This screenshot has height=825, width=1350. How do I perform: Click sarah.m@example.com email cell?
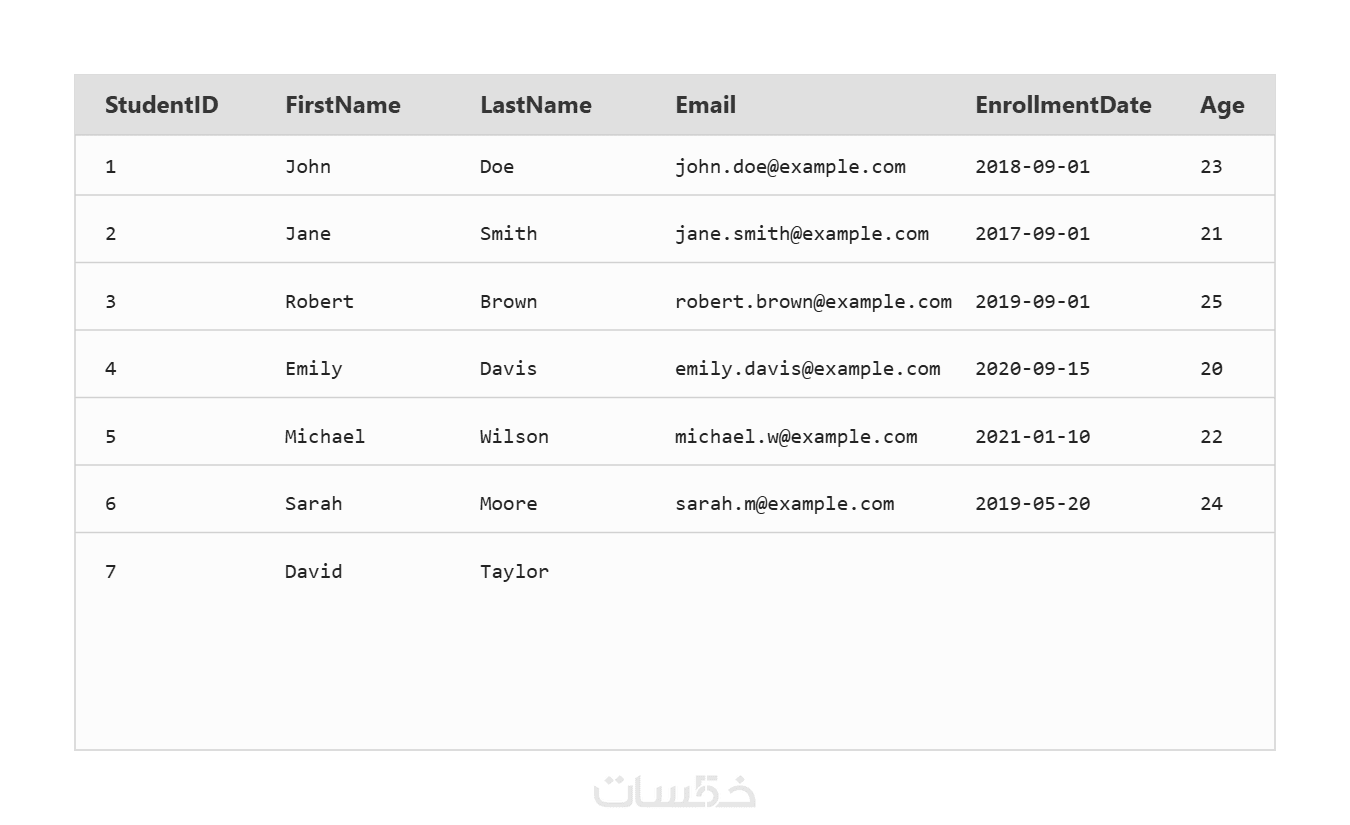click(x=784, y=503)
